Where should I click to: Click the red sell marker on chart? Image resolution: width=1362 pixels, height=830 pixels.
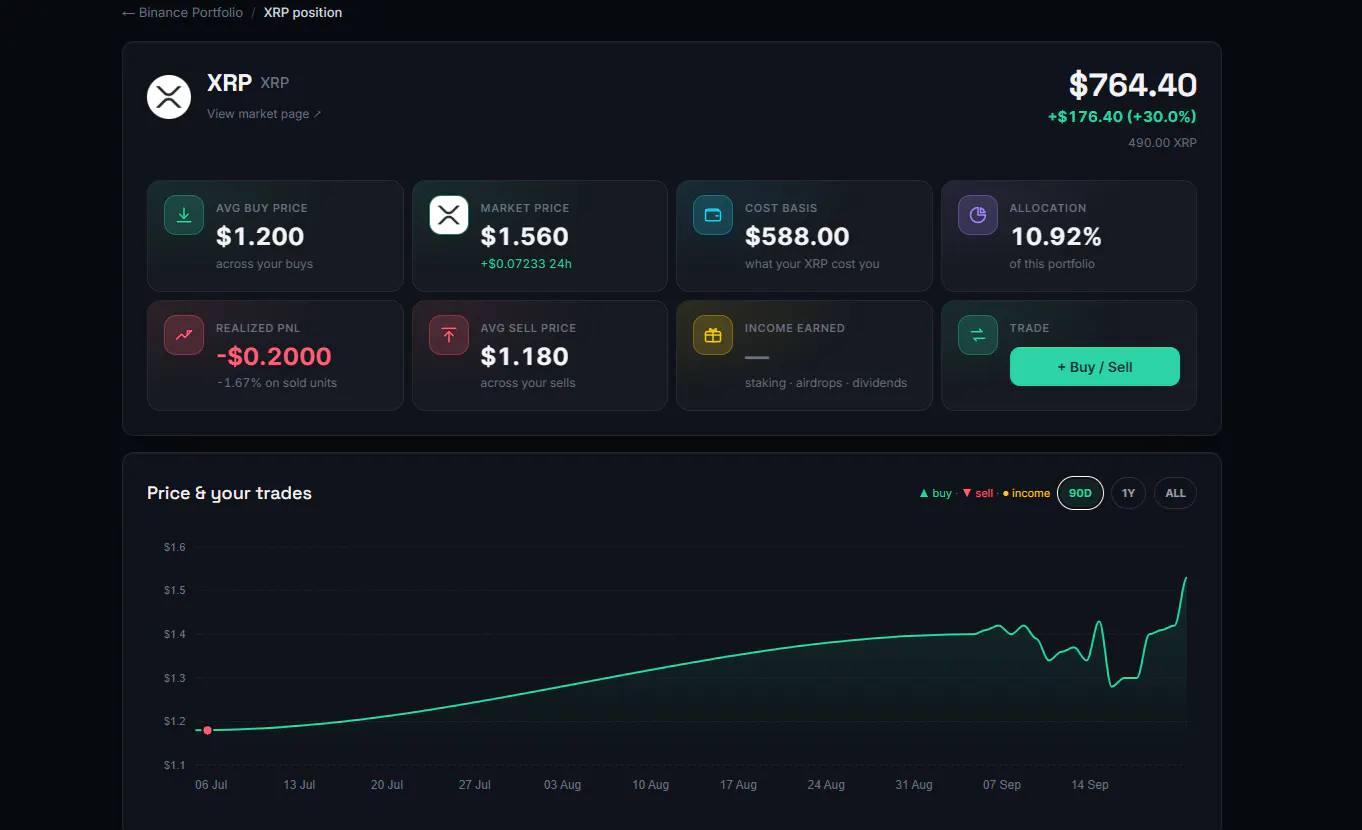[x=207, y=730]
